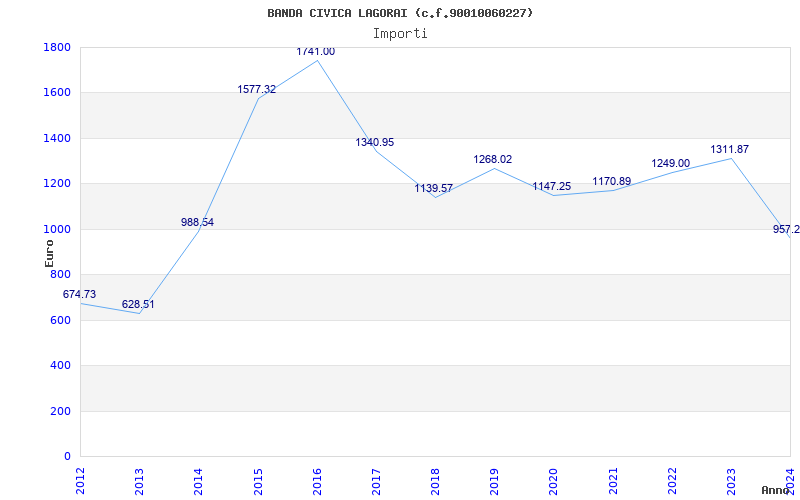
Task: Click the 2017 x-axis year label
Action: pyautogui.click(x=376, y=482)
